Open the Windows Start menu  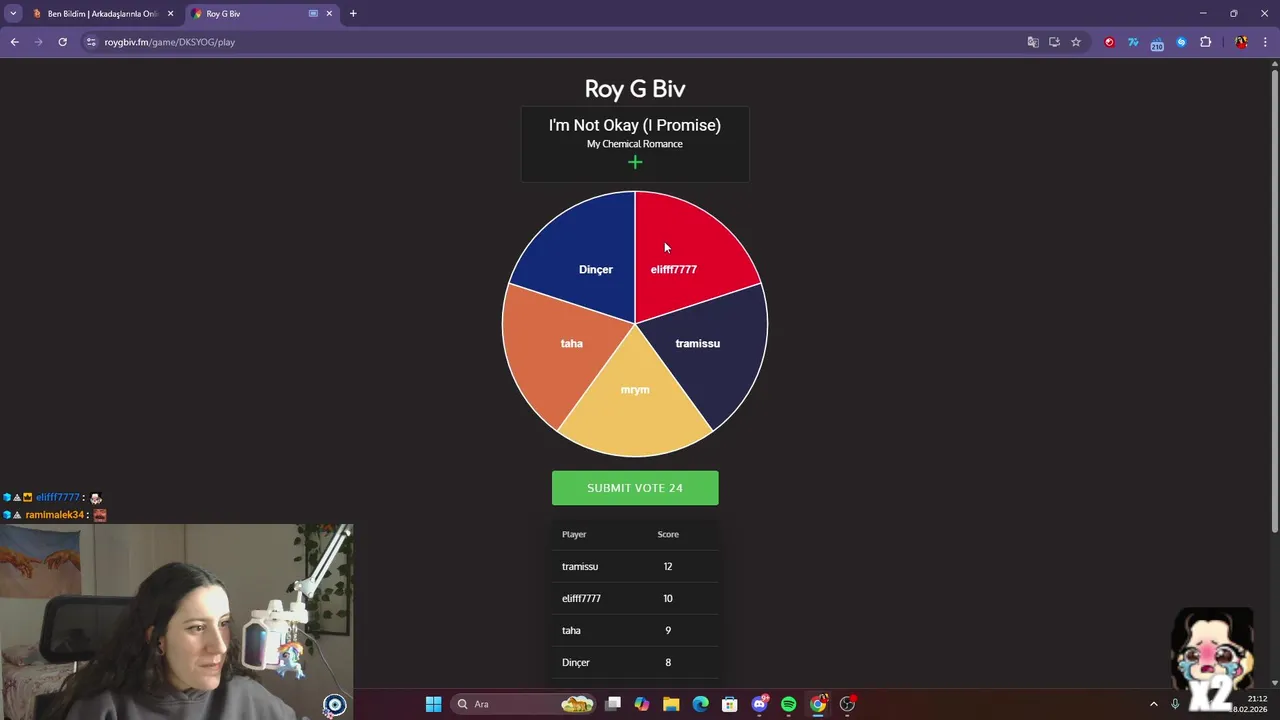point(433,704)
